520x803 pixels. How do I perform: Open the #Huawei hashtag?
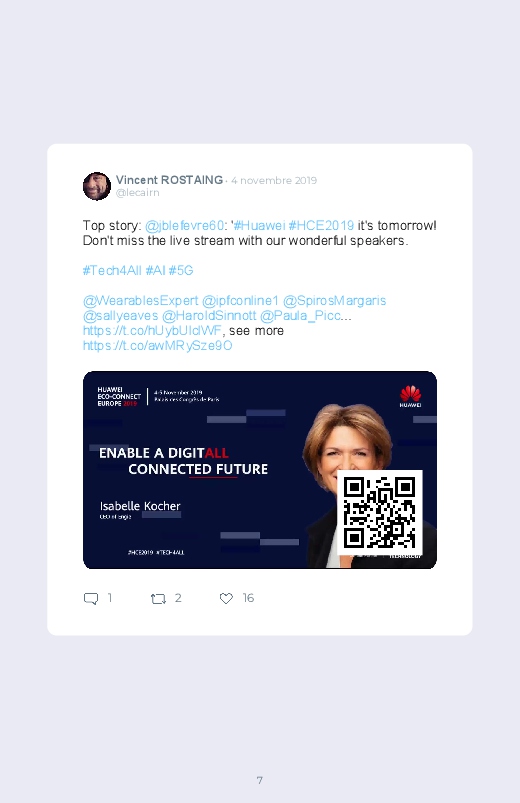pyautogui.click(x=259, y=225)
